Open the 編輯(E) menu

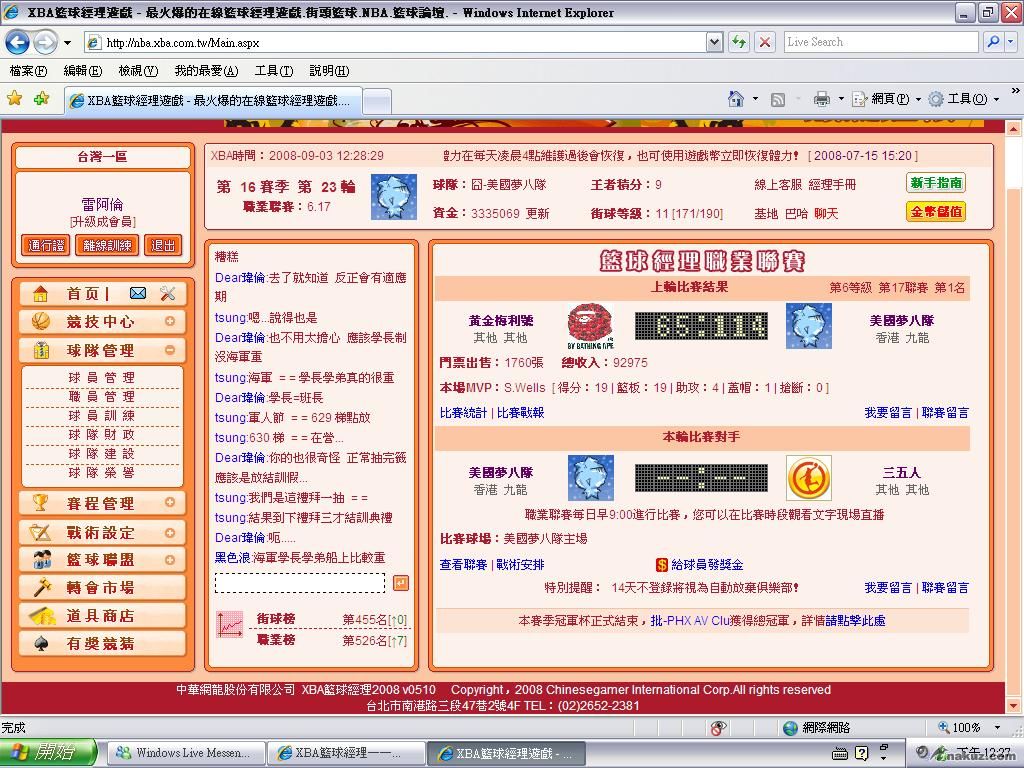coord(83,71)
